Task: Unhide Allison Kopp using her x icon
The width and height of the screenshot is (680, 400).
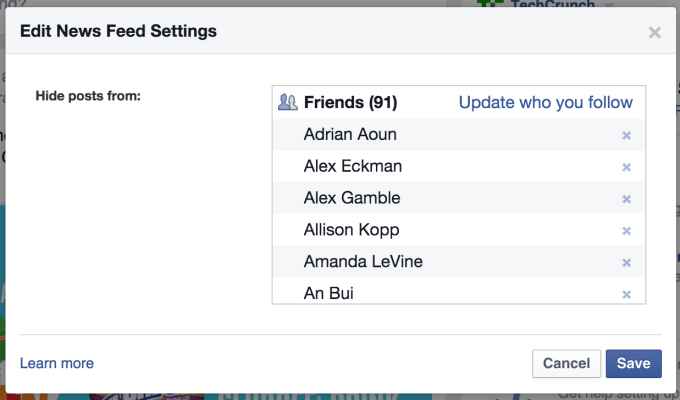Action: point(626,231)
